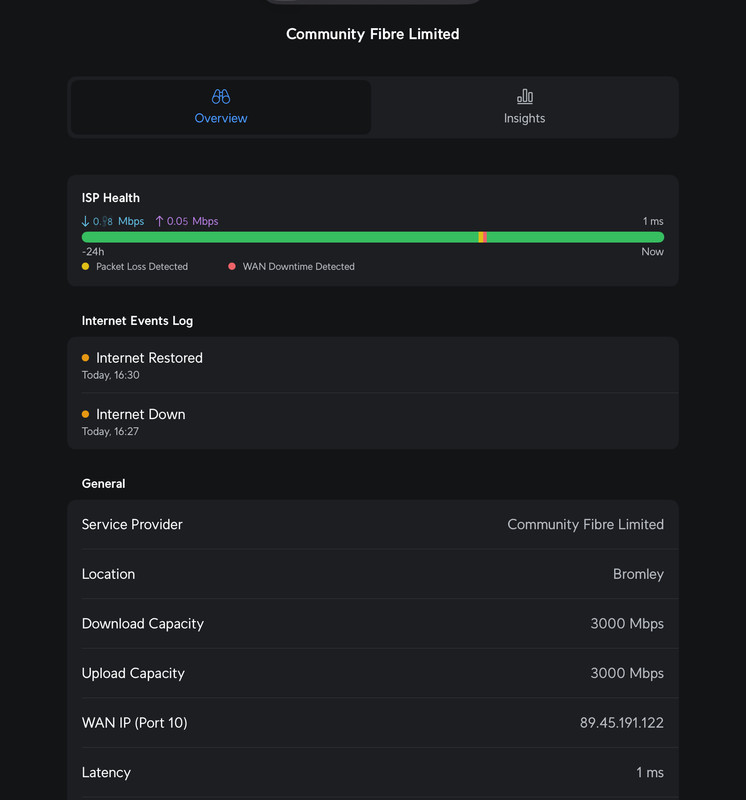746x800 pixels.
Task: Select the Upload Capacity row
Action: coord(373,673)
